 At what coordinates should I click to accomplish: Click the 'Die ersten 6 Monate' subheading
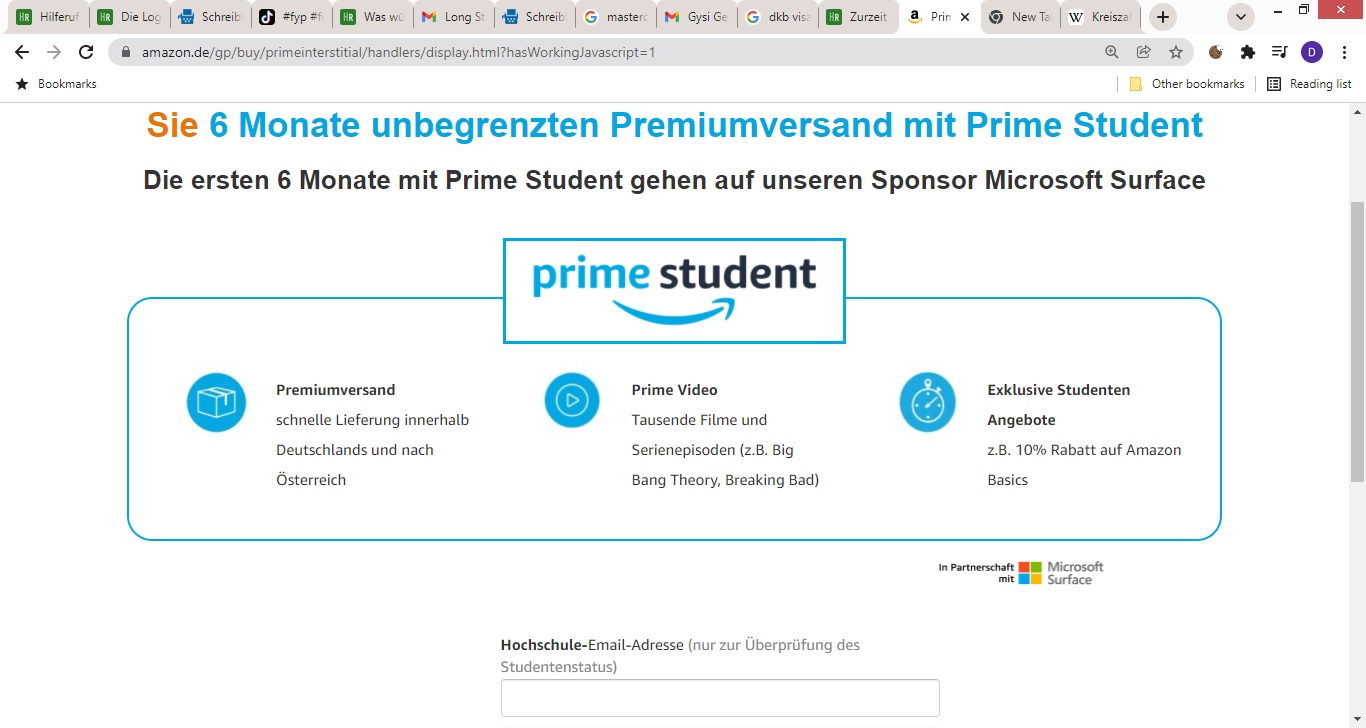tap(674, 180)
